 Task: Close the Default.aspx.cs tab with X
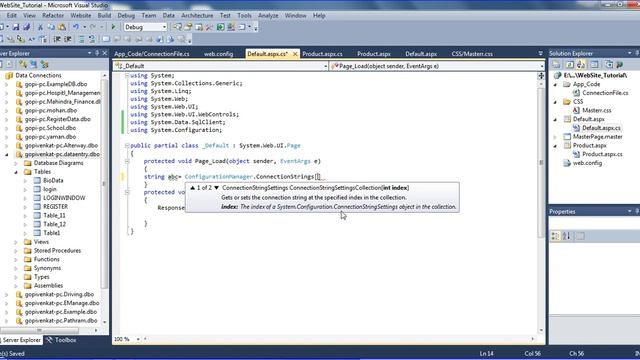[295, 54]
